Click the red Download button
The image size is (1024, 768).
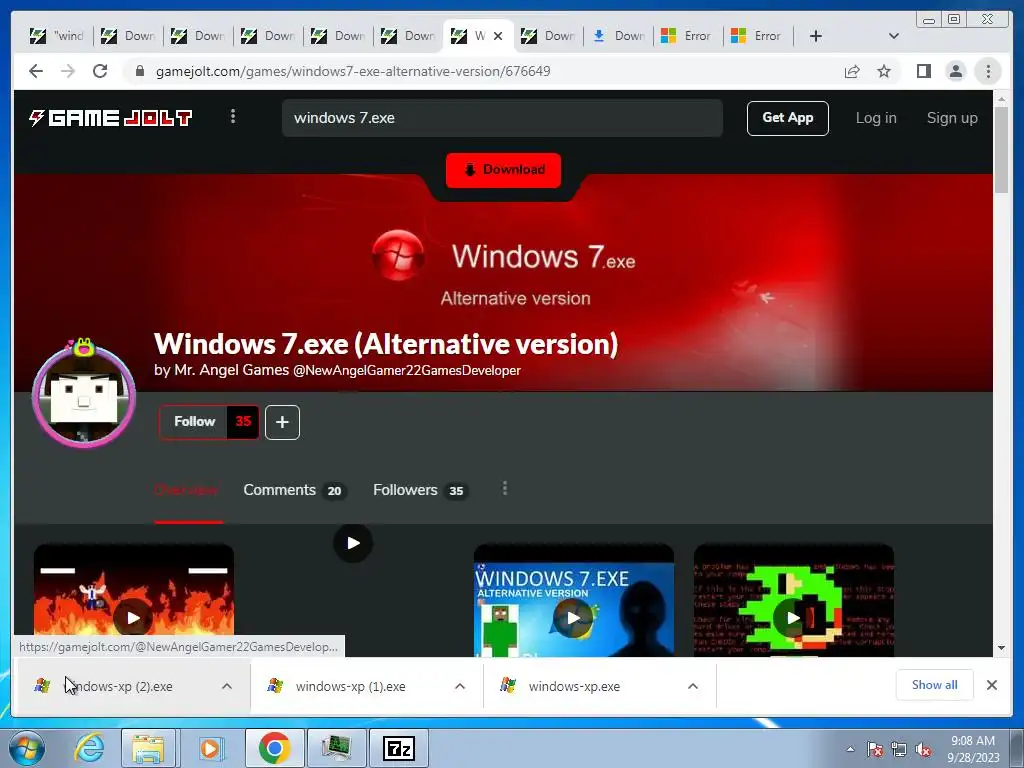(x=504, y=170)
